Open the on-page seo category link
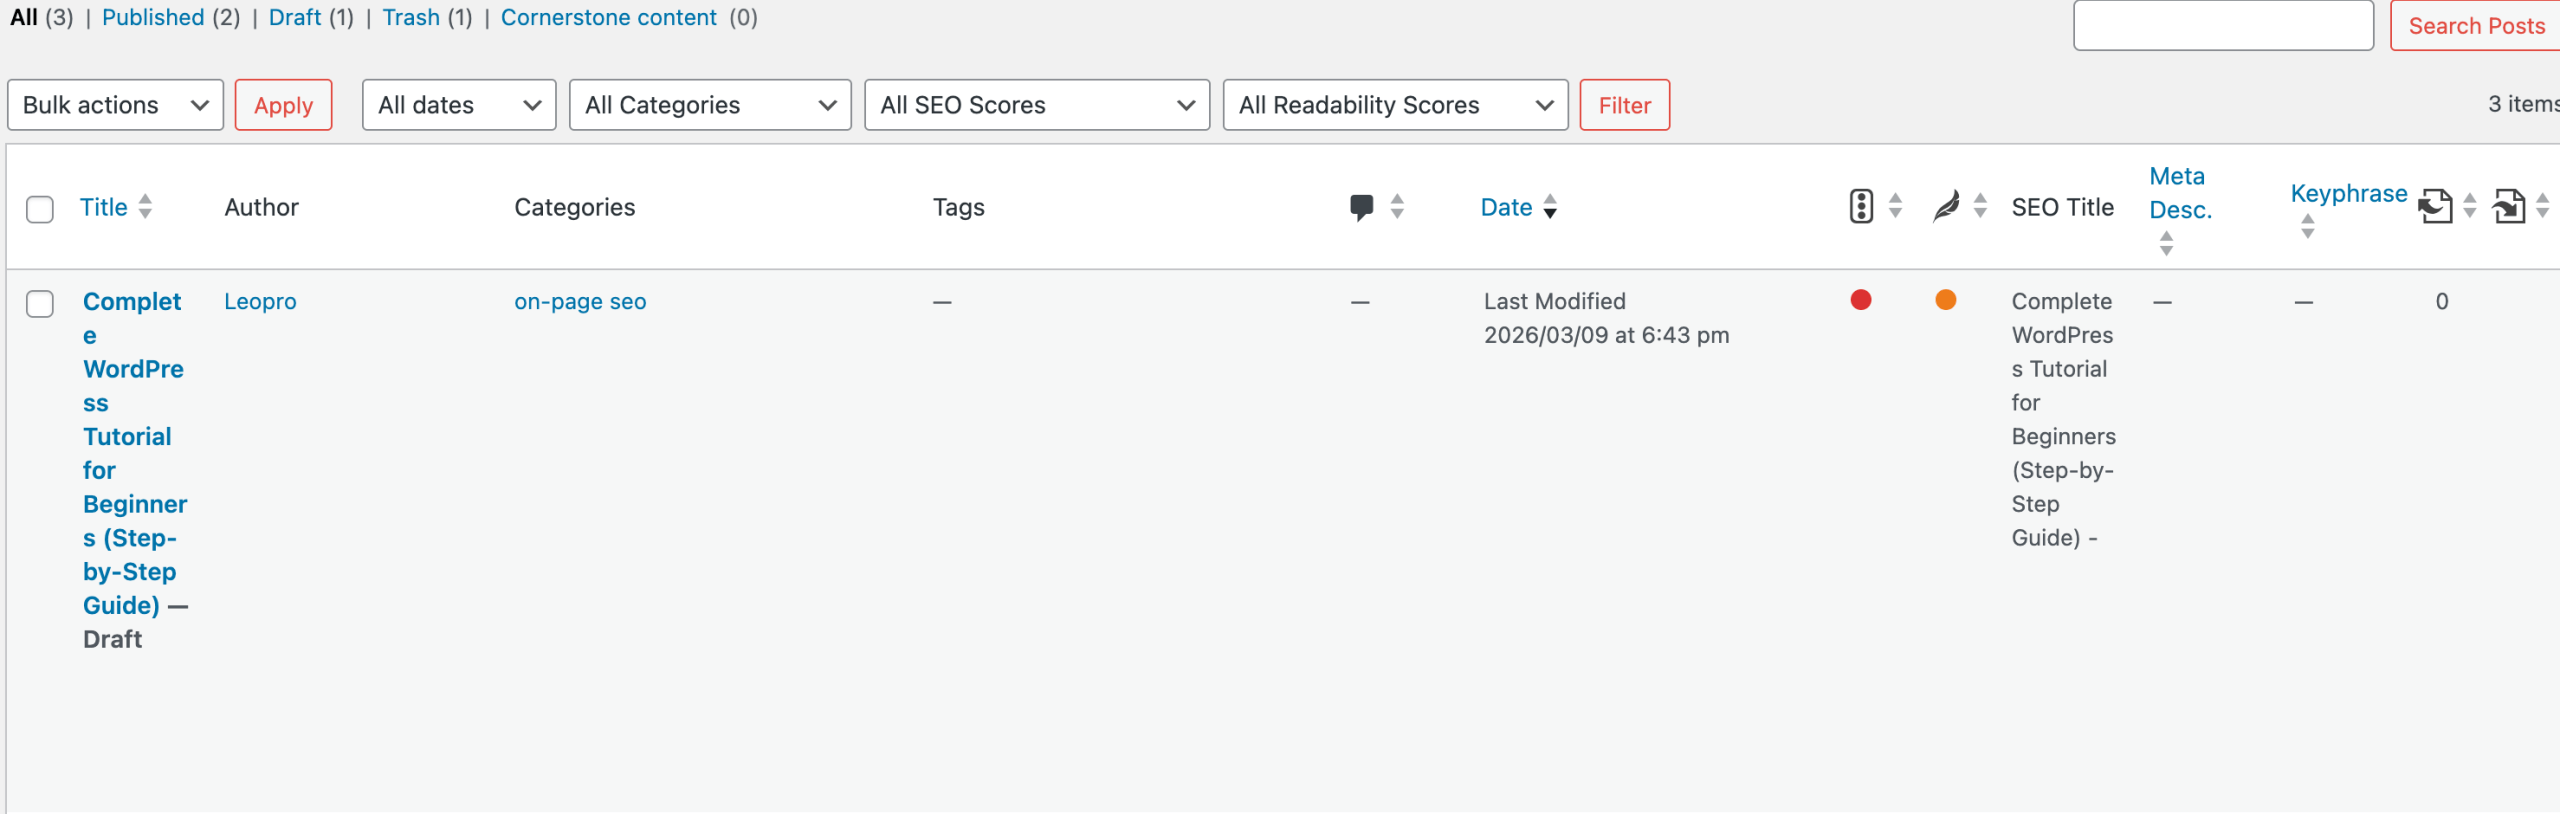2560x814 pixels. pos(580,301)
